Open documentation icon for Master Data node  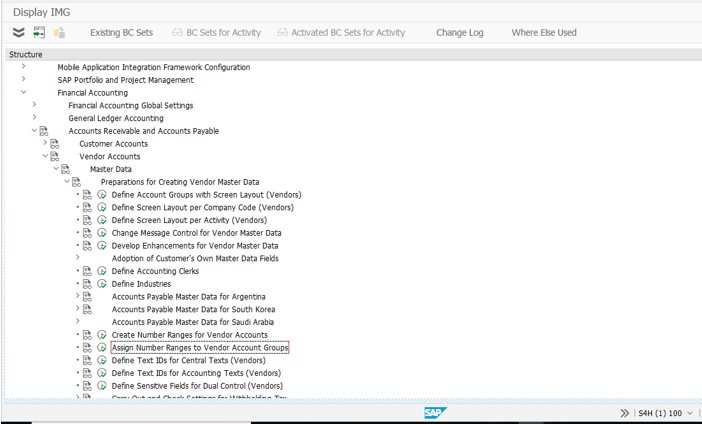(x=65, y=169)
